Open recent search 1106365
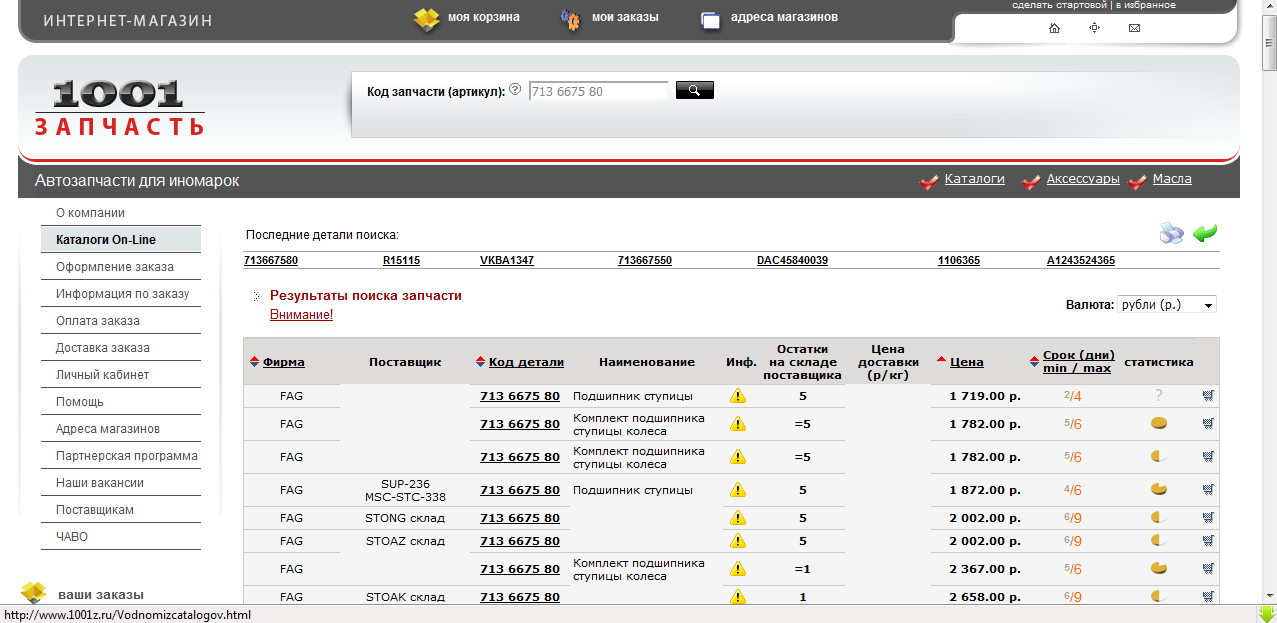 click(959, 260)
